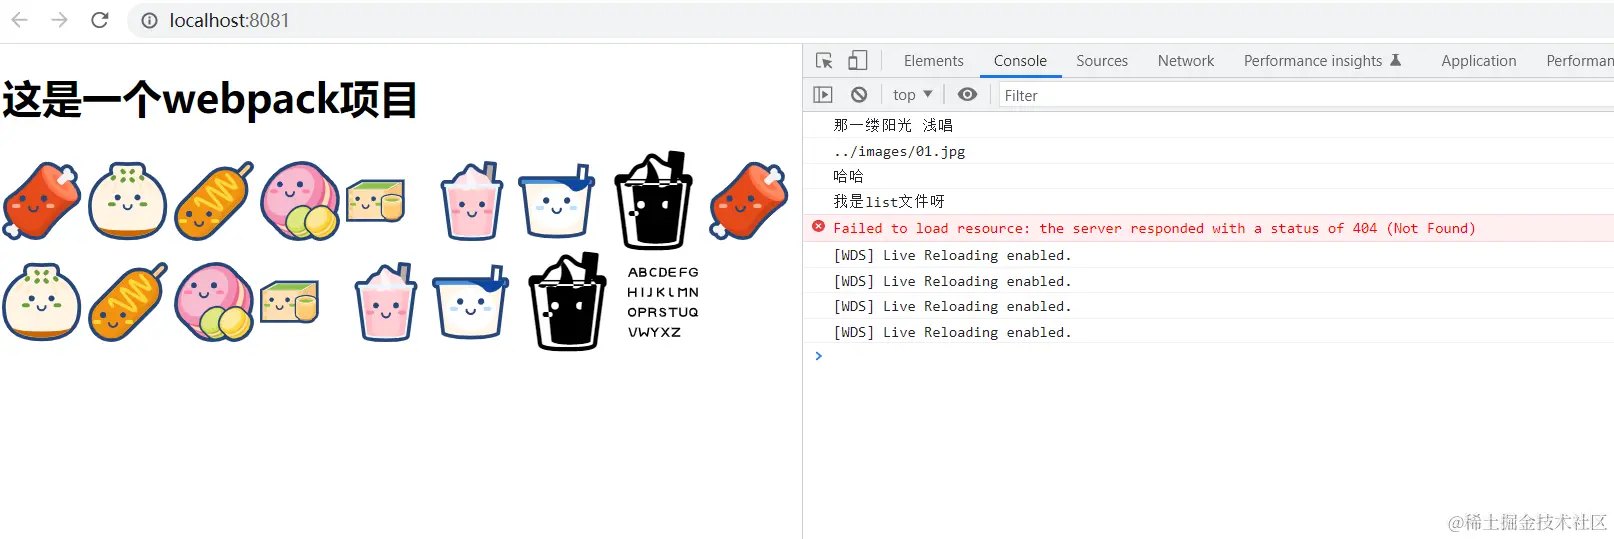Focus the console Filter field

click(1306, 96)
